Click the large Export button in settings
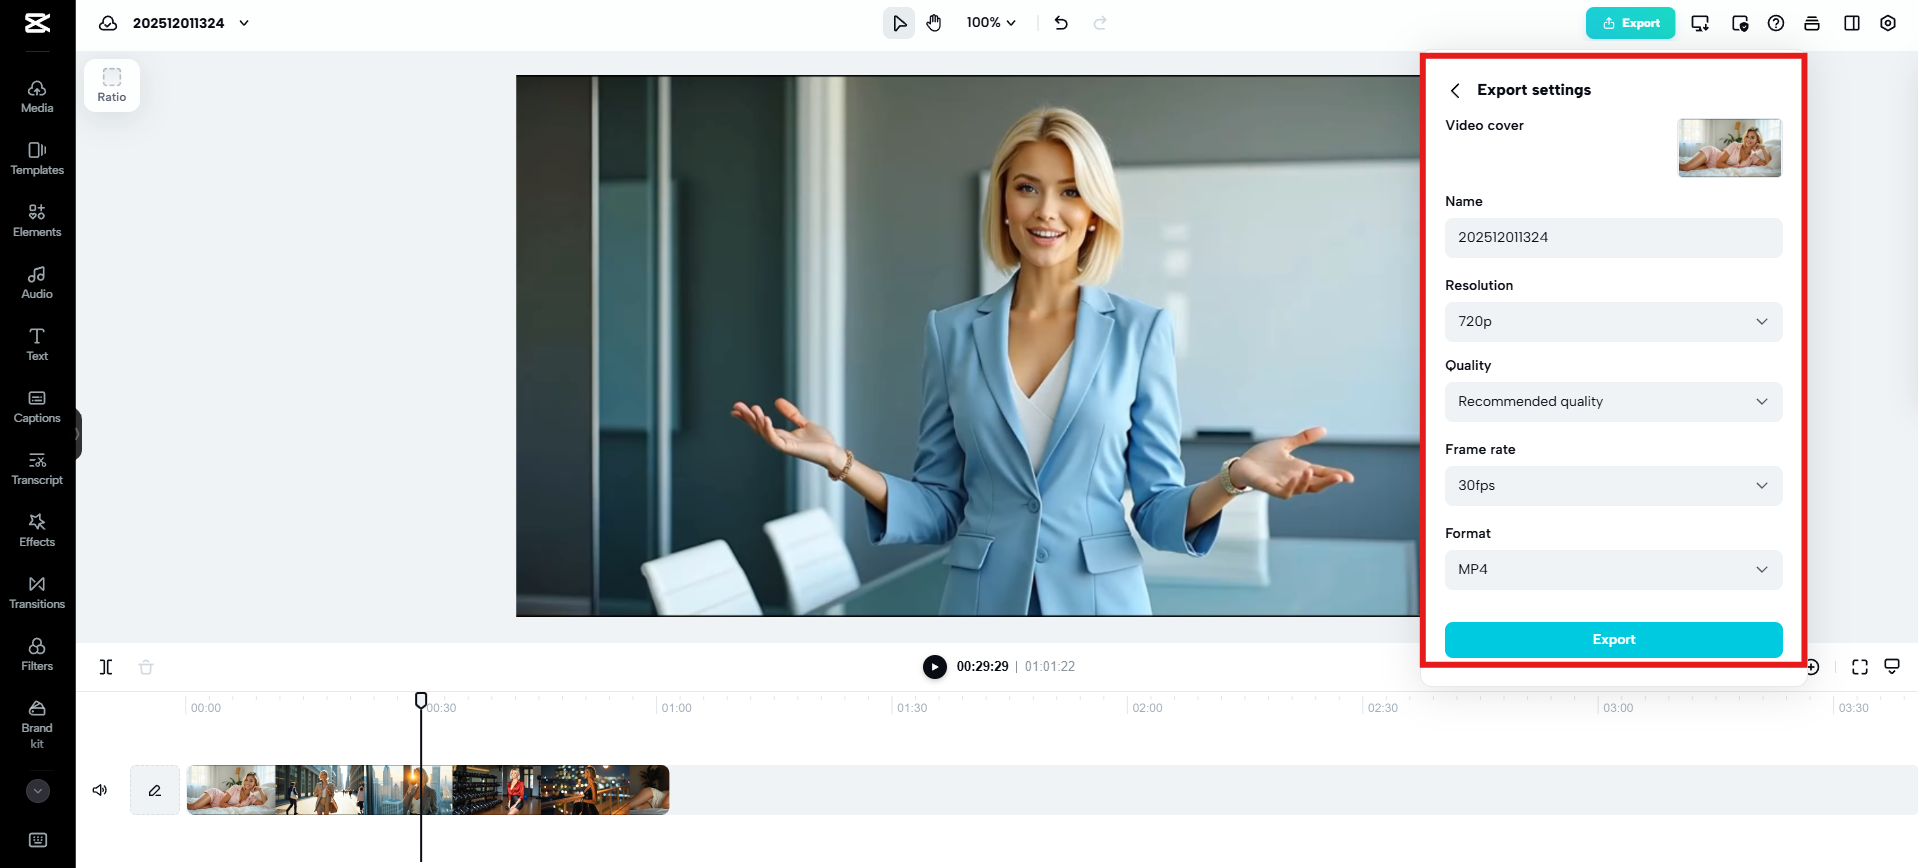The image size is (1918, 868). coord(1612,640)
